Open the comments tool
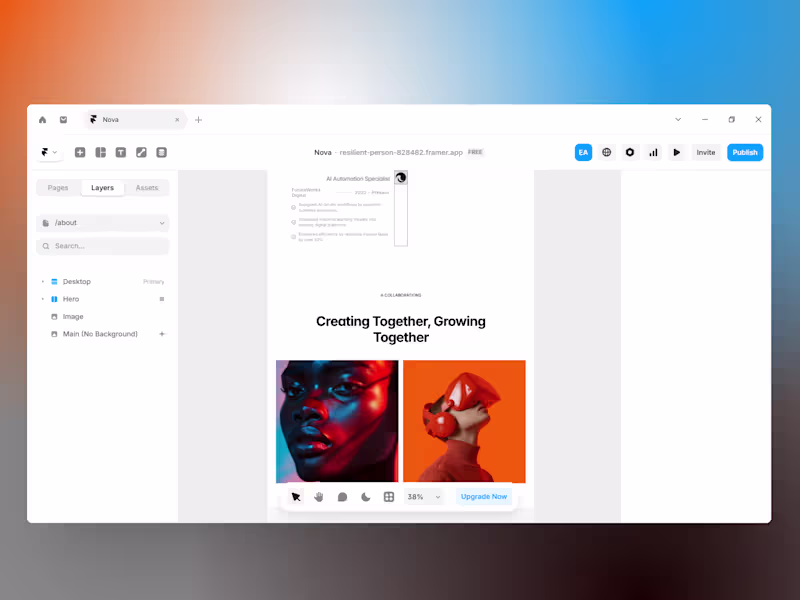 [342, 496]
